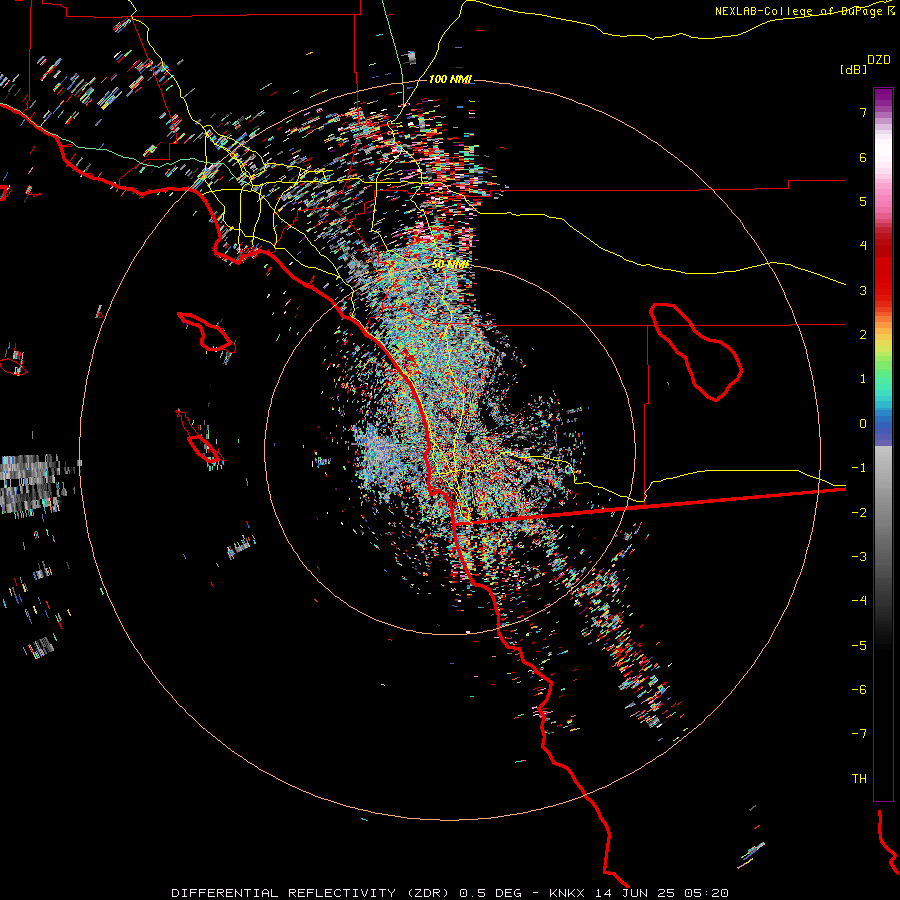
Task: Select the 7 value on color scale
Action: pos(863,112)
